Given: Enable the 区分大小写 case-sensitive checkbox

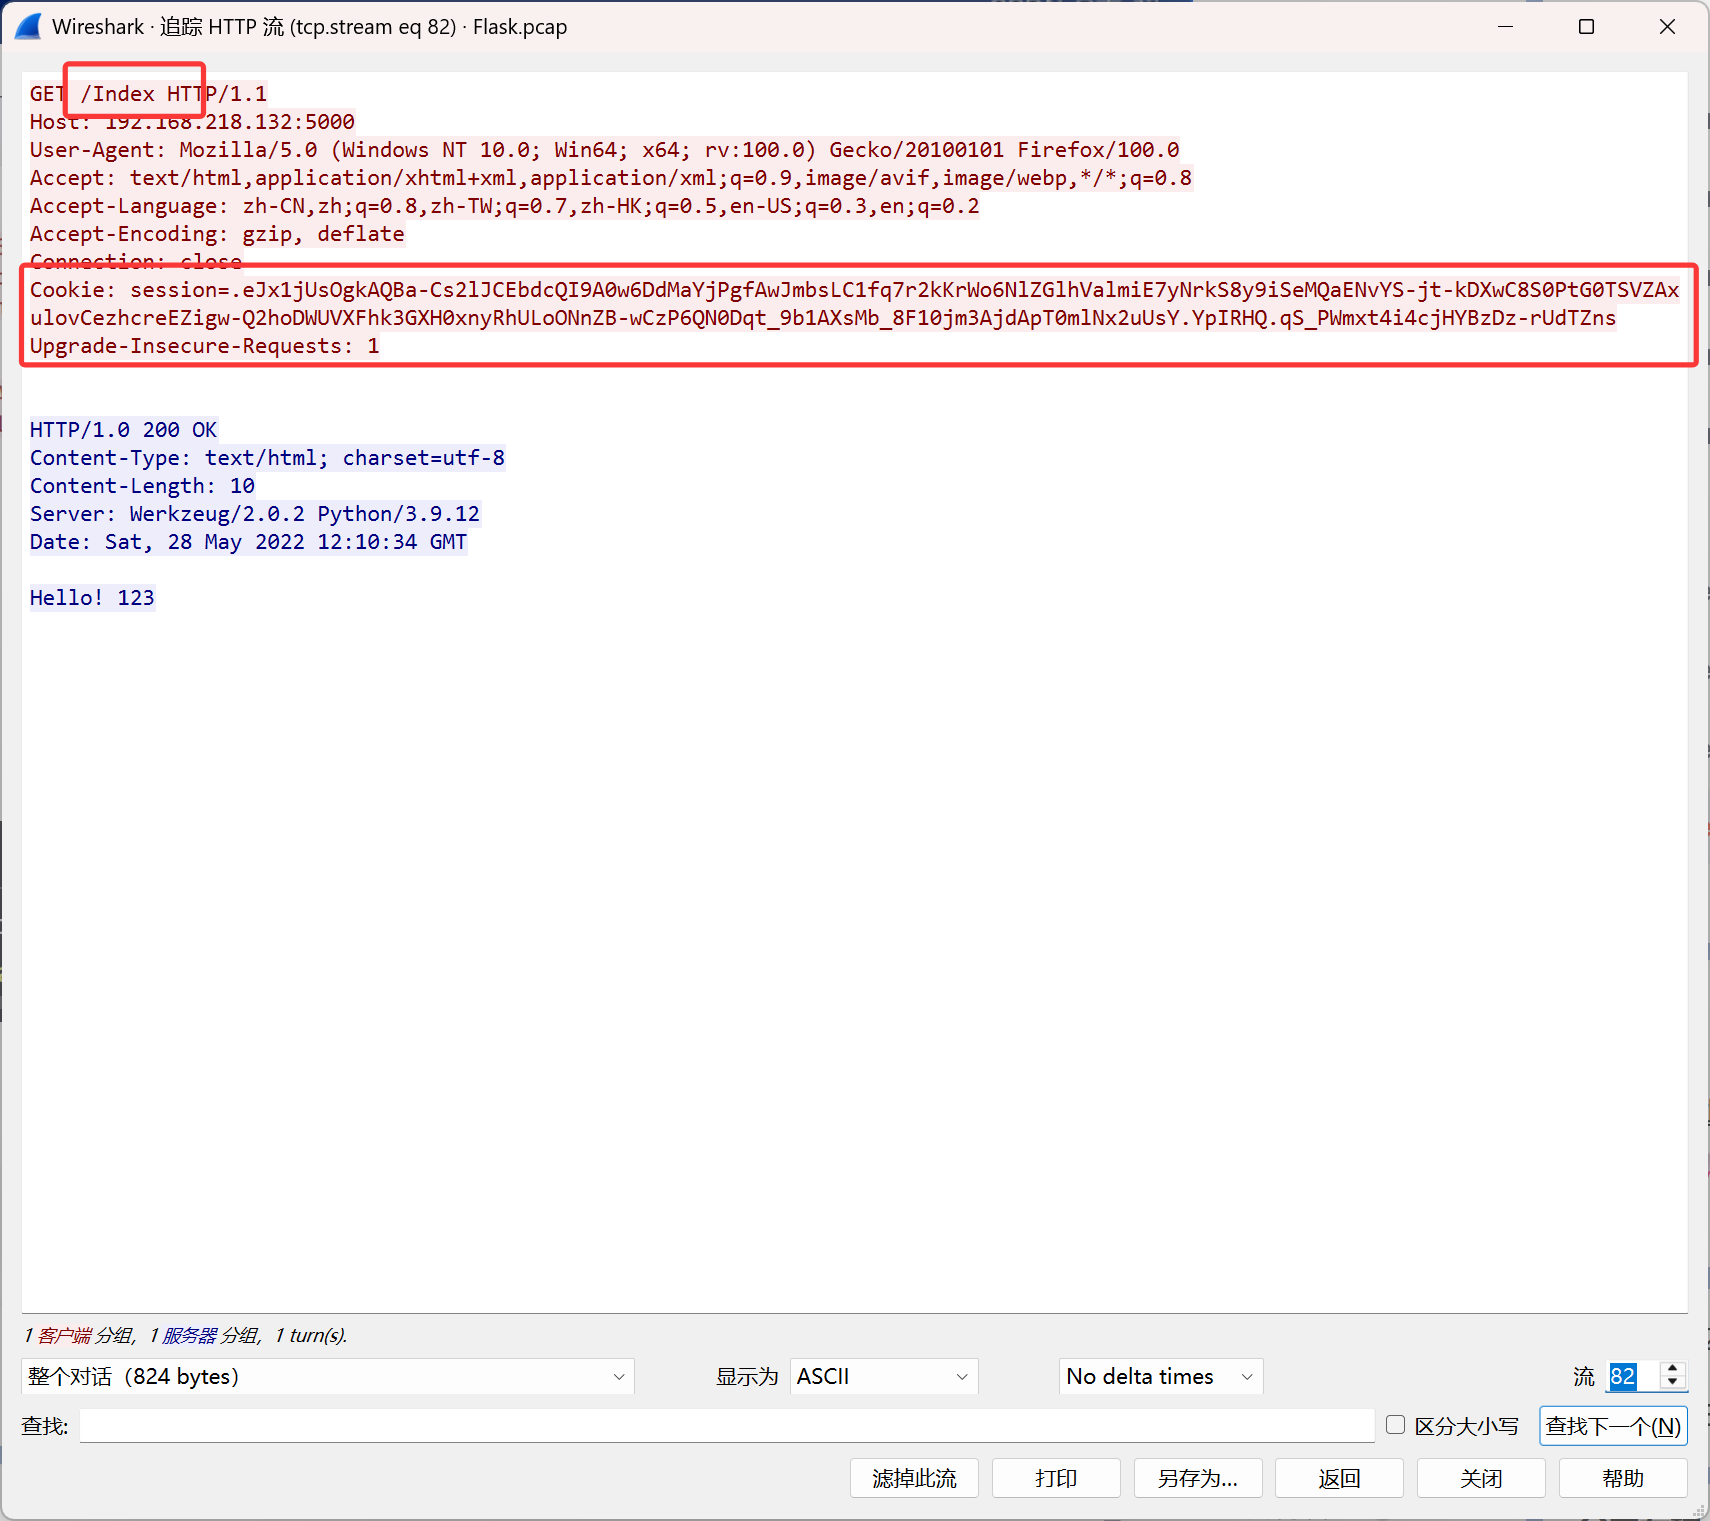Looking at the screenshot, I should tap(1396, 1425).
